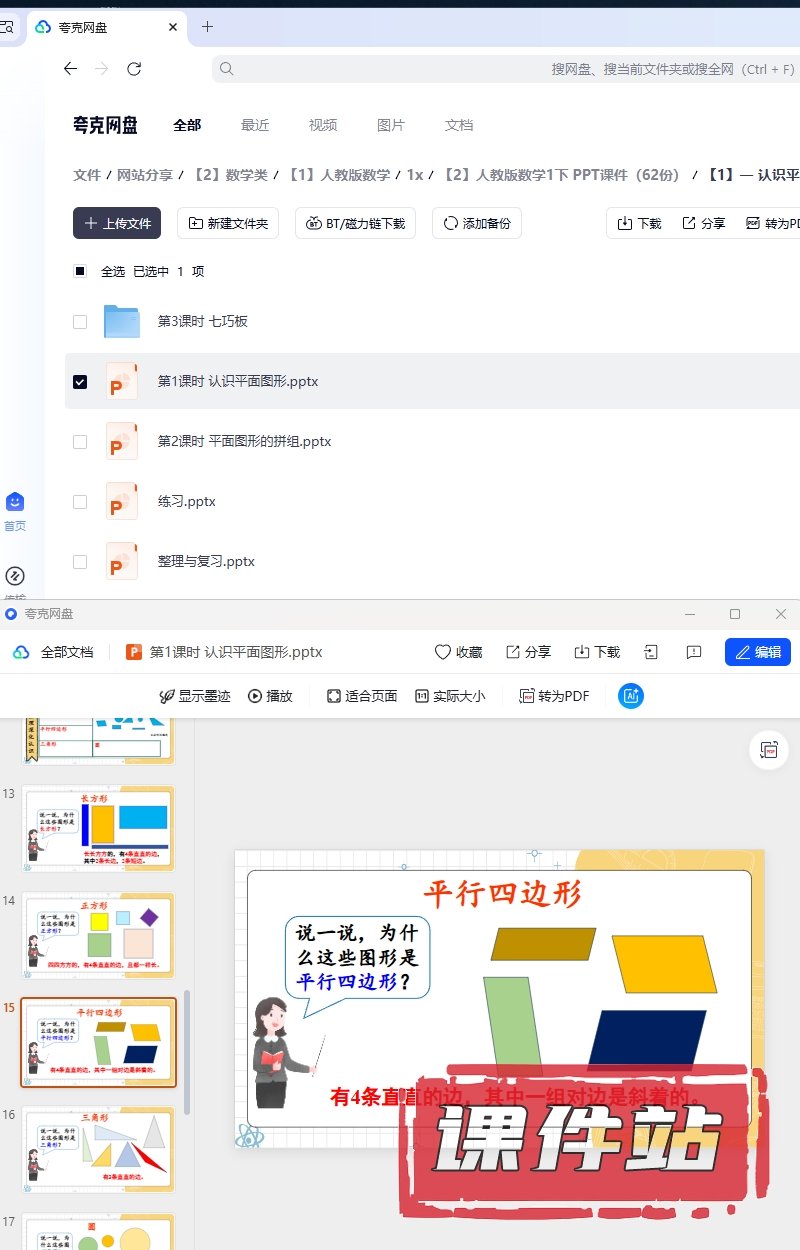Click the network disk search field

pyautogui.click(x=500, y=69)
